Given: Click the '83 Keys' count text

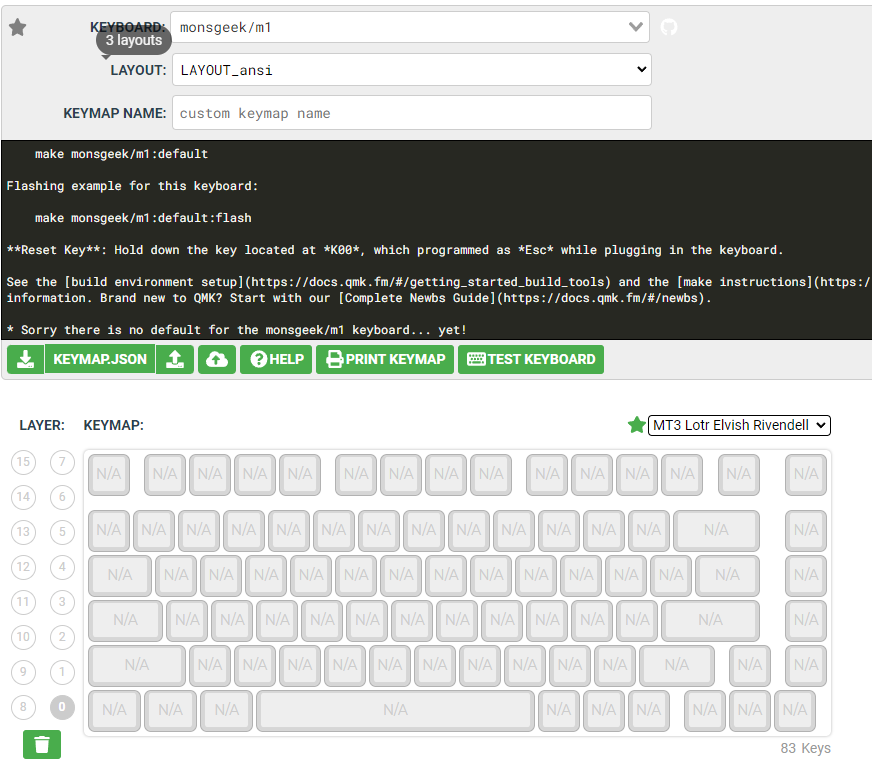Looking at the screenshot, I should coord(805,748).
